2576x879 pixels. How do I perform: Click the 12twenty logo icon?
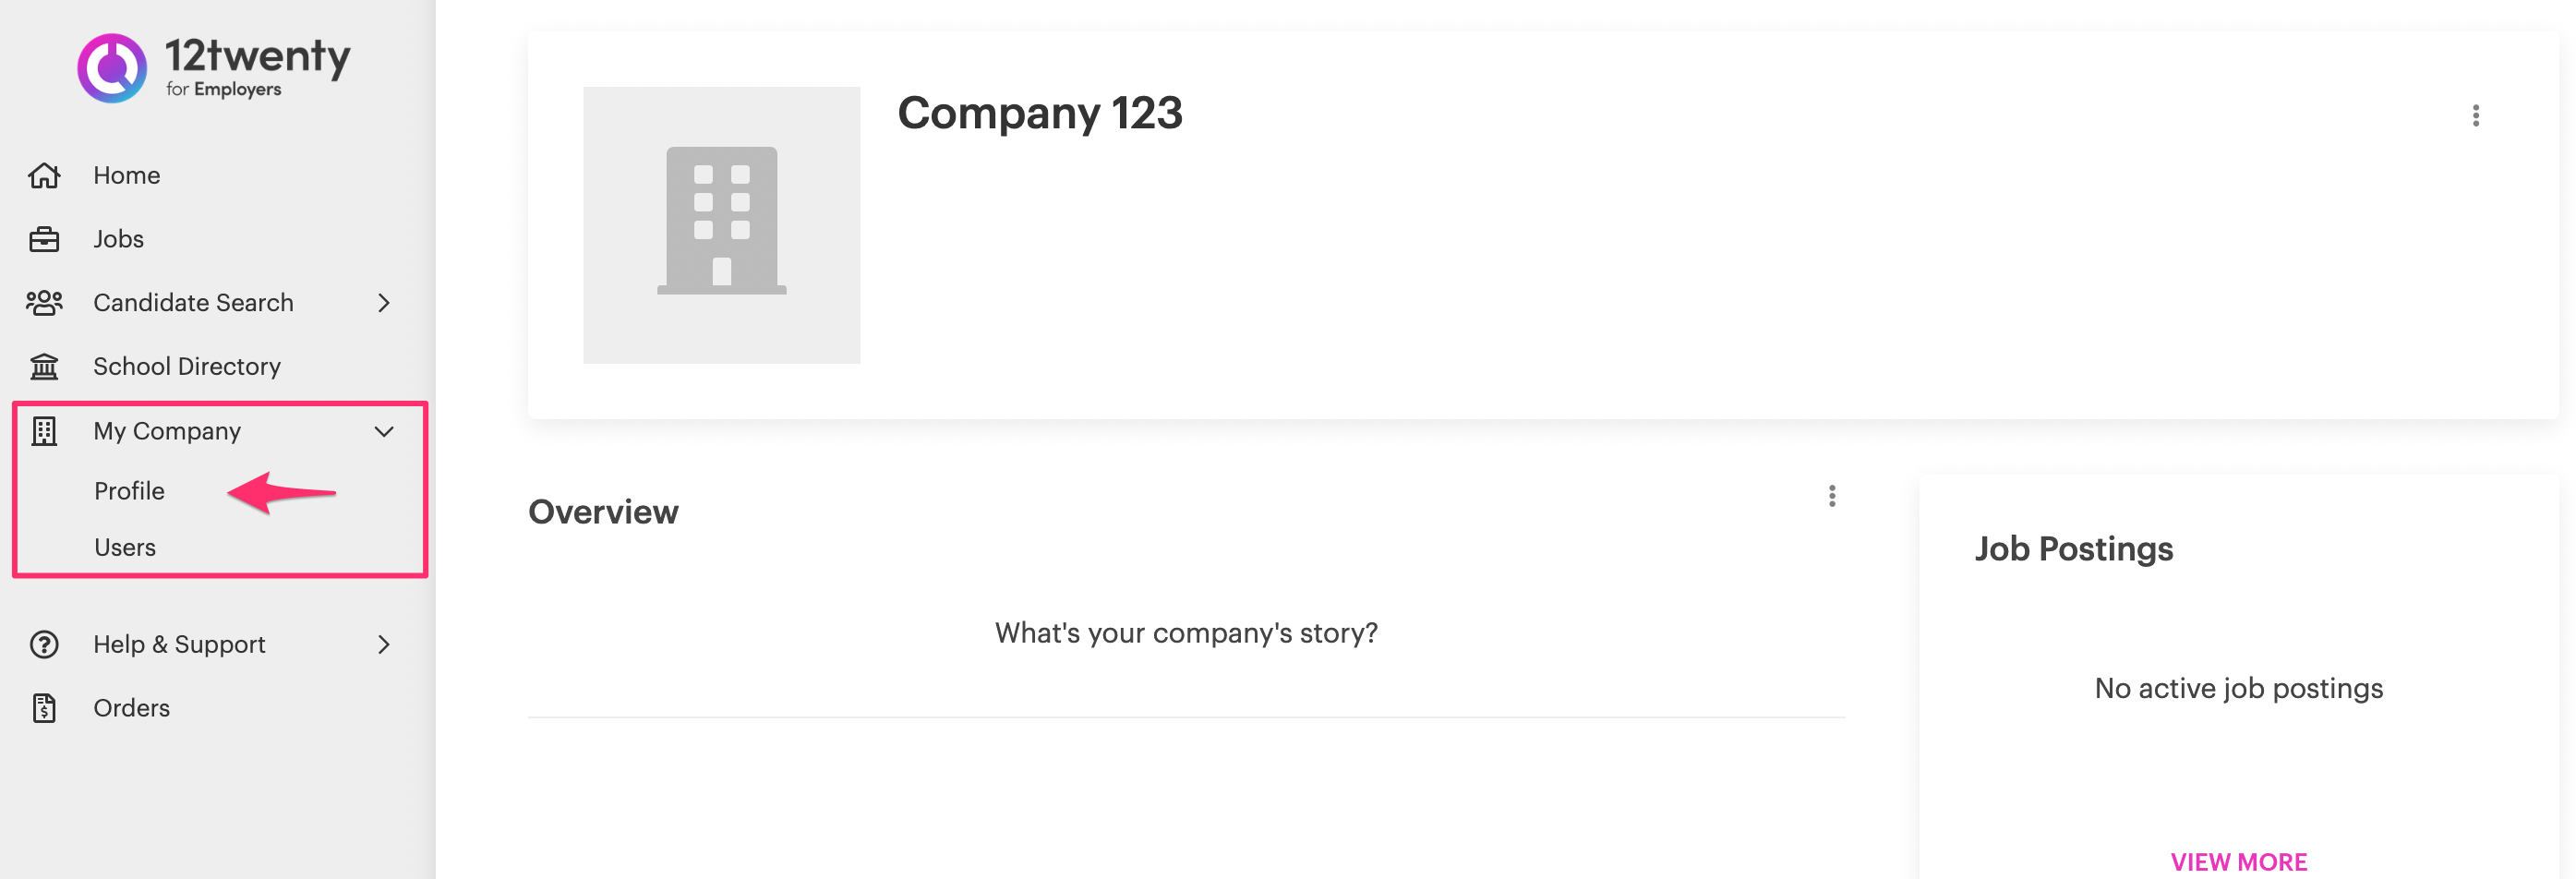(x=112, y=68)
